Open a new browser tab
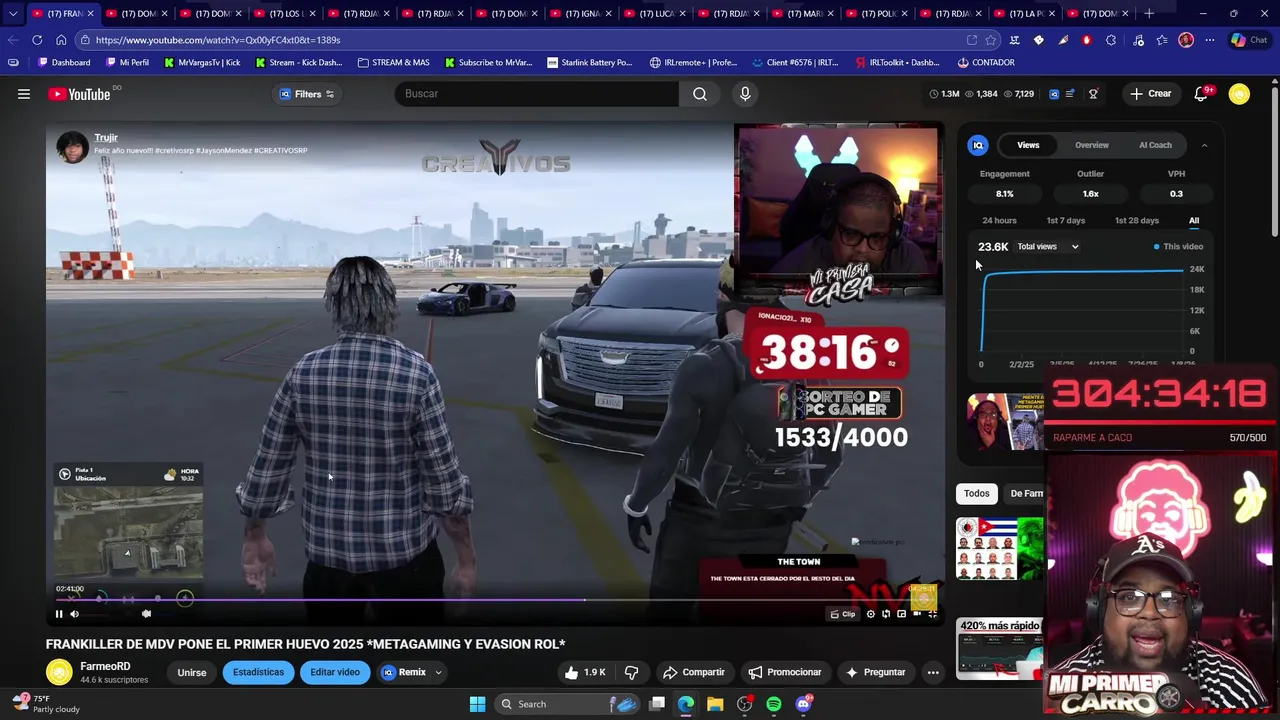Viewport: 1280px width, 720px height. click(1149, 14)
